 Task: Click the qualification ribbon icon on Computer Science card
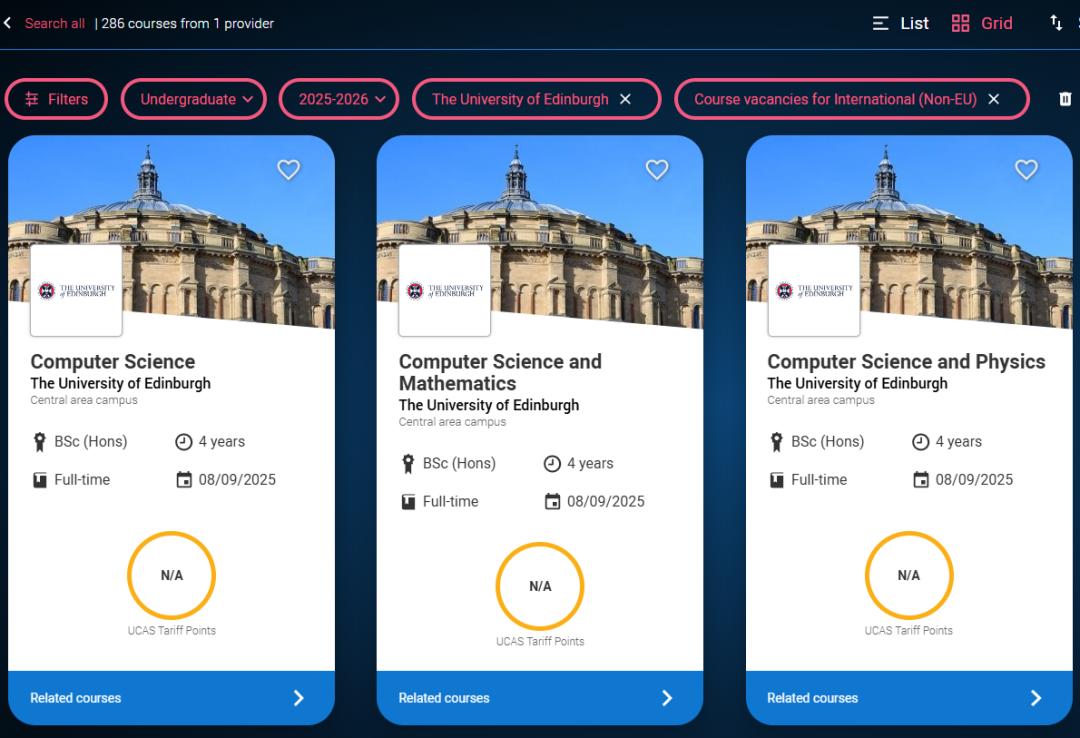point(39,442)
